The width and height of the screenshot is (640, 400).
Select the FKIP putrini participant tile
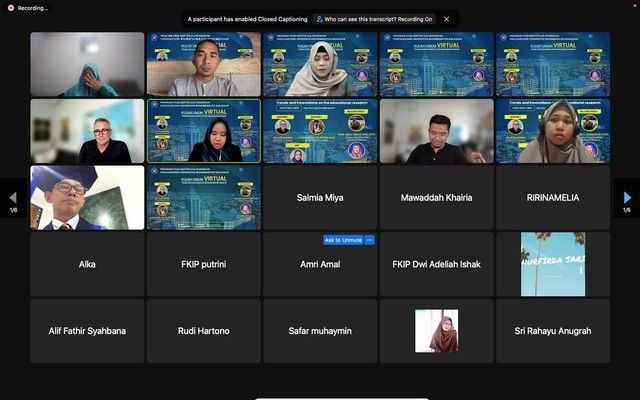(x=203, y=265)
